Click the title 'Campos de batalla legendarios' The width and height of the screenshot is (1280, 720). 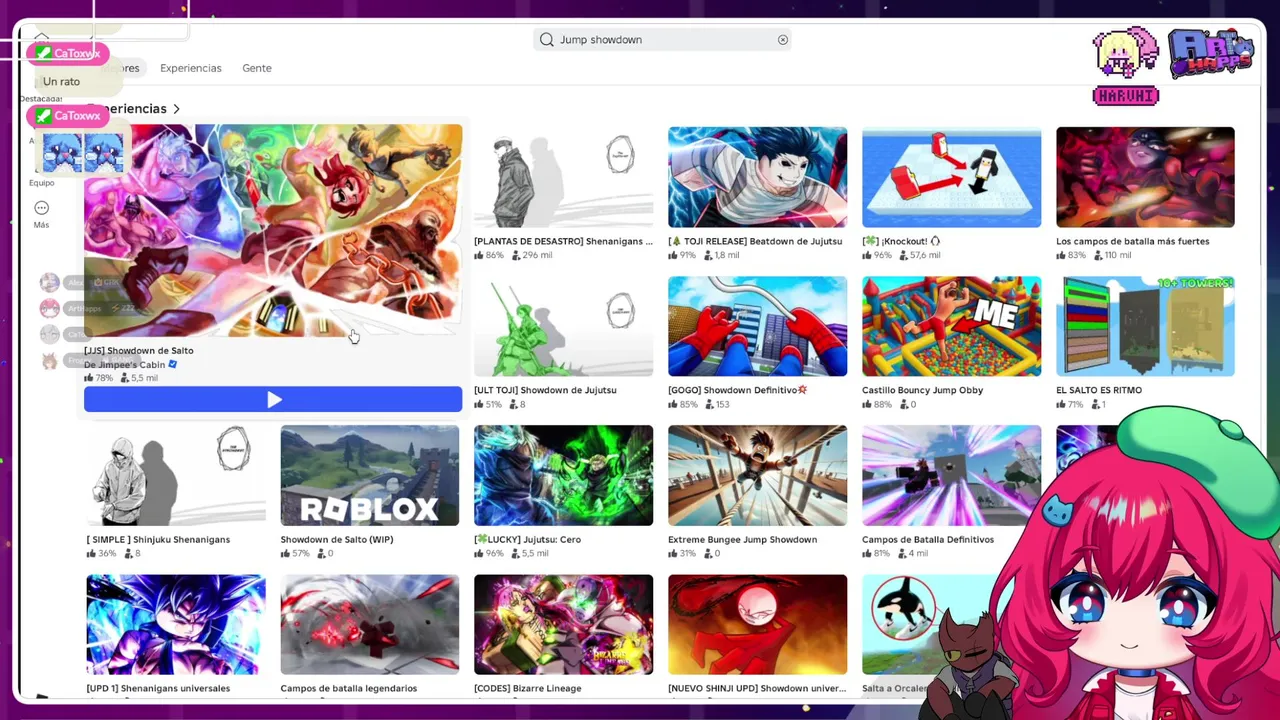(349, 688)
